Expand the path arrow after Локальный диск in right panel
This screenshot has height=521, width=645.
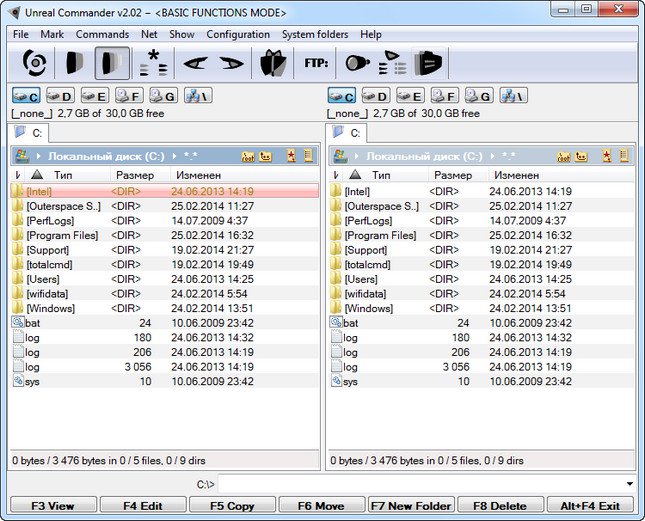coord(492,156)
